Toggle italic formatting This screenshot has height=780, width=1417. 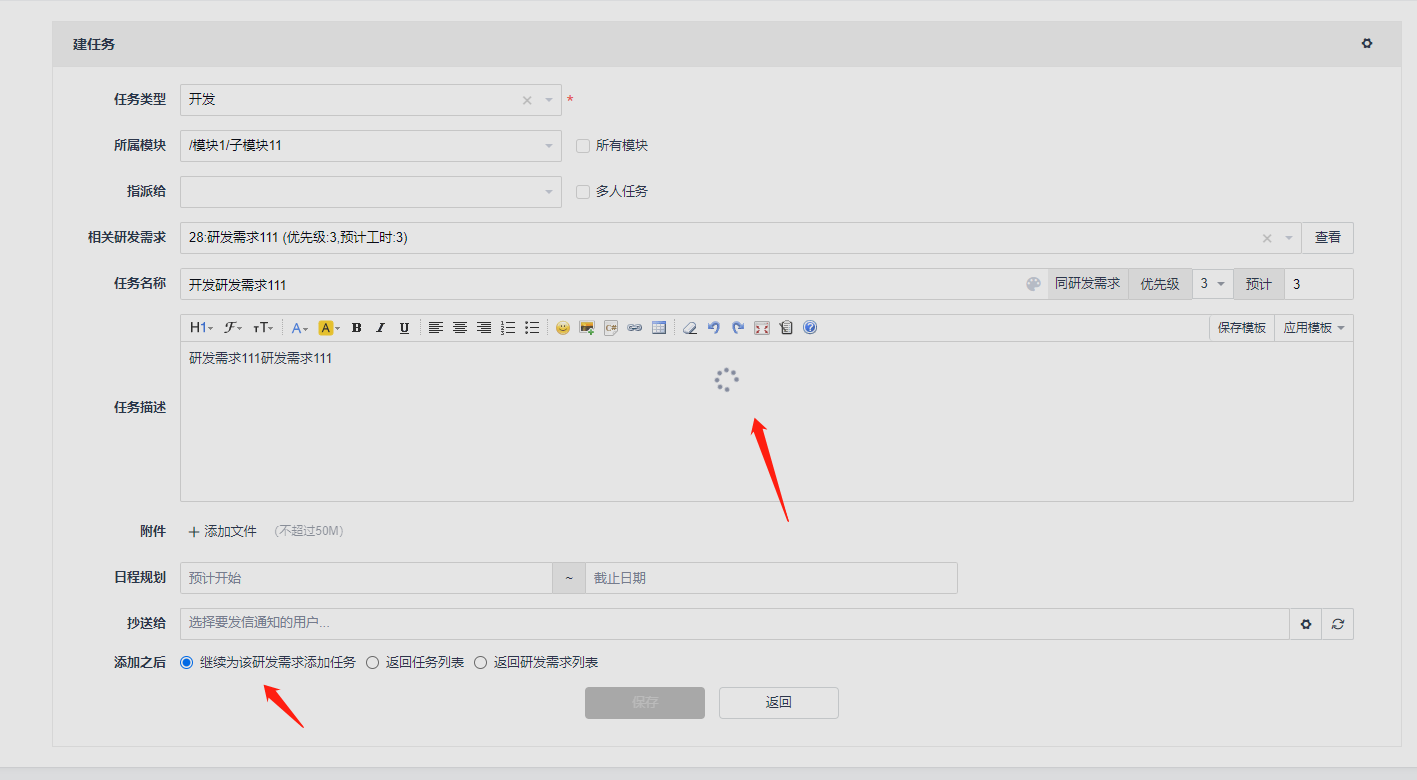click(x=380, y=328)
